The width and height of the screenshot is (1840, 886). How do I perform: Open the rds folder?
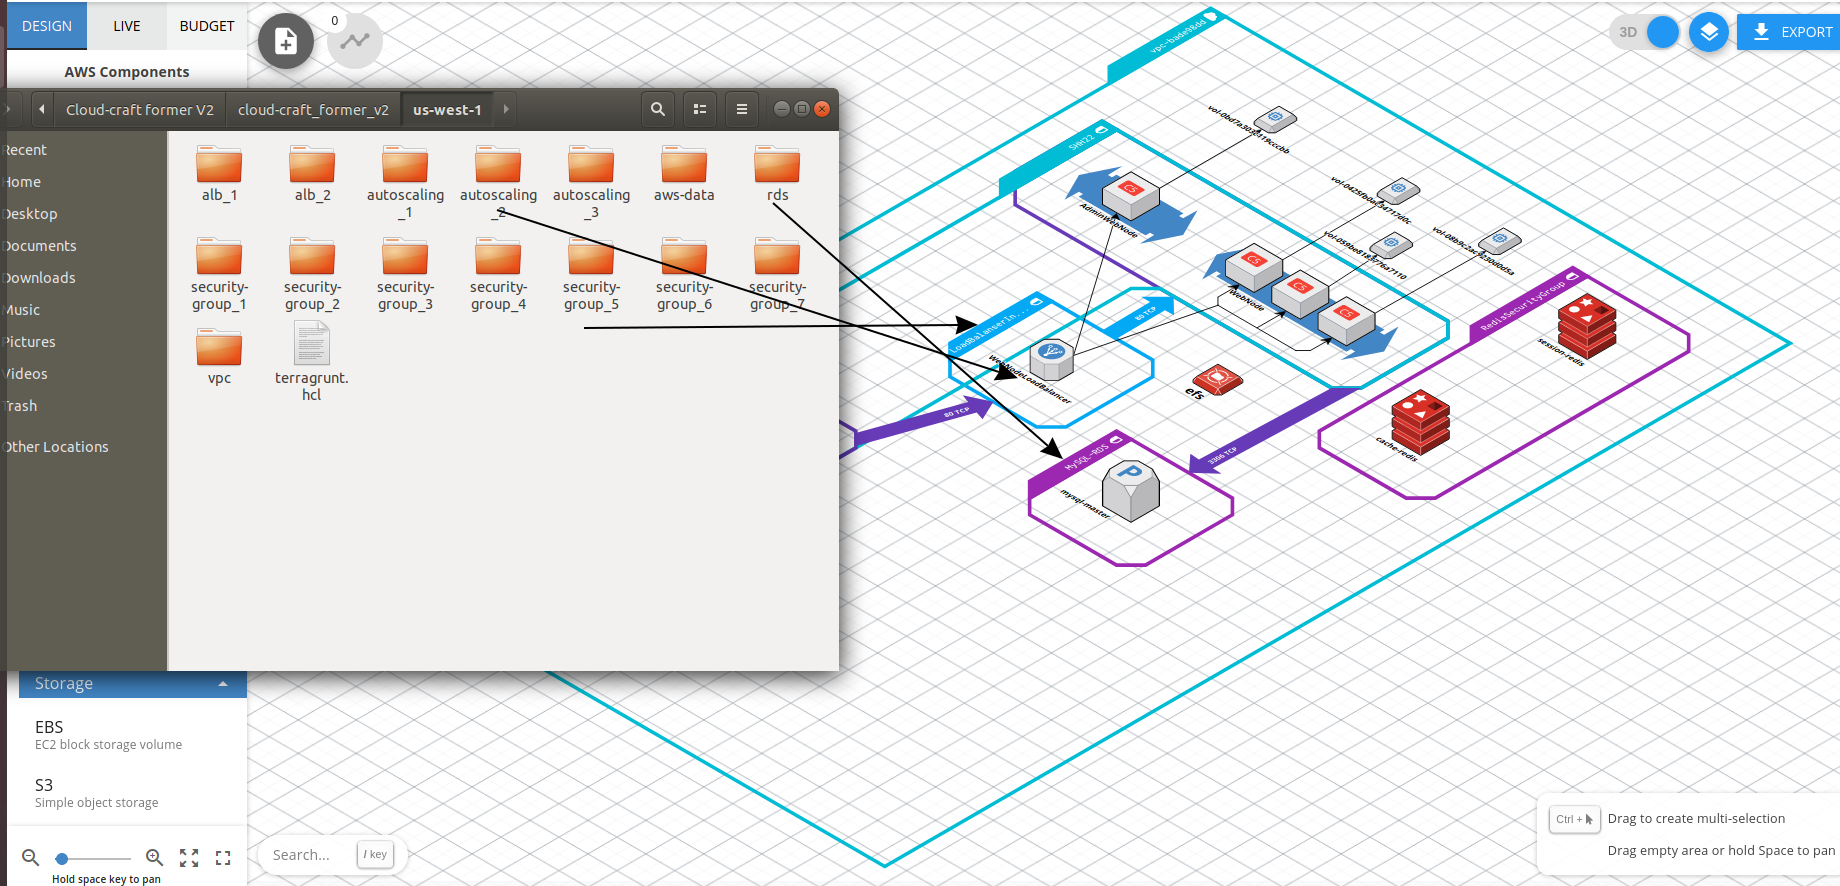coord(777,174)
